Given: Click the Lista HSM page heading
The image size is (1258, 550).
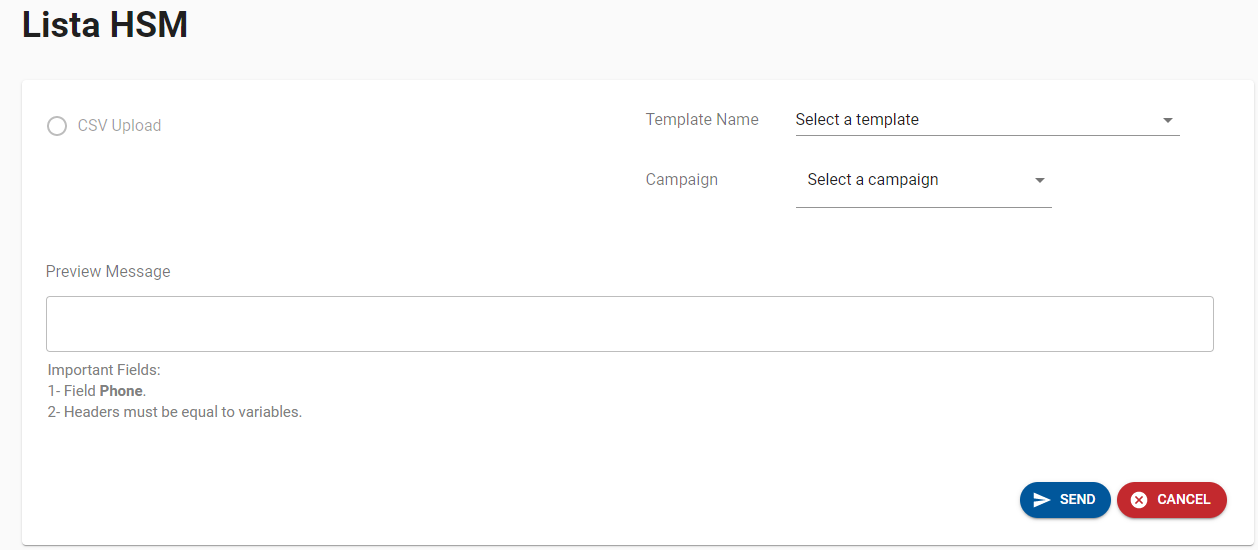Looking at the screenshot, I should coord(105,24).
